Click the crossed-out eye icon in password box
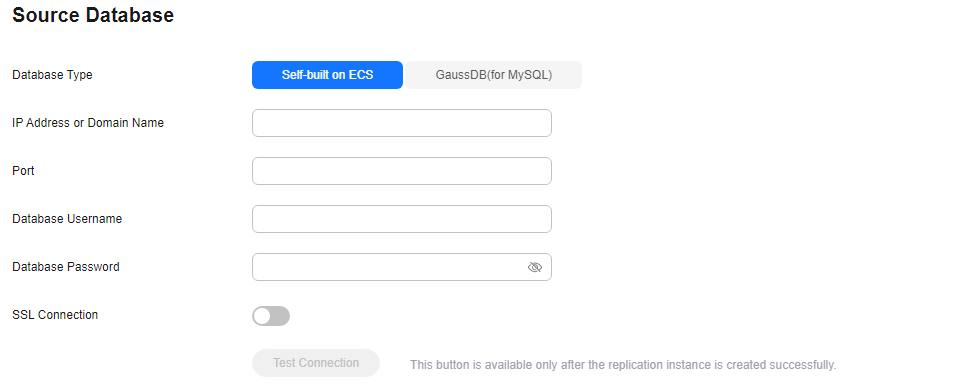Screen dimensions: 959x391 (x=535, y=267)
